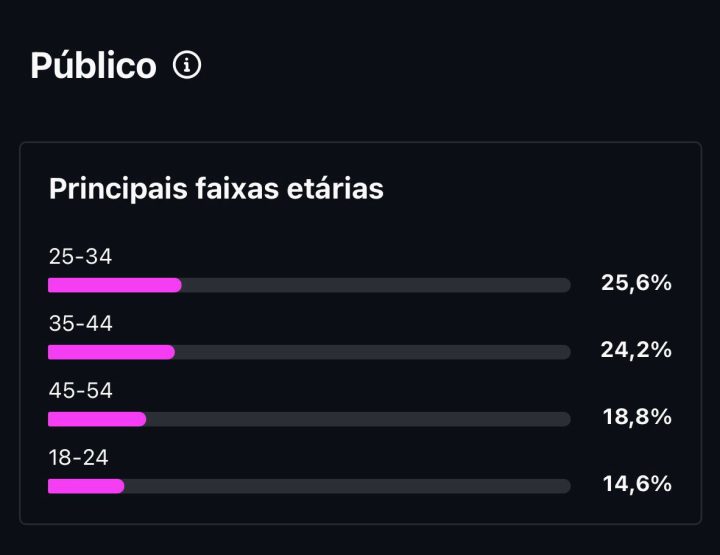The height and width of the screenshot is (555, 720).
Task: Click the 45-54 pink progress bar
Action: pyautogui.click(x=97, y=419)
